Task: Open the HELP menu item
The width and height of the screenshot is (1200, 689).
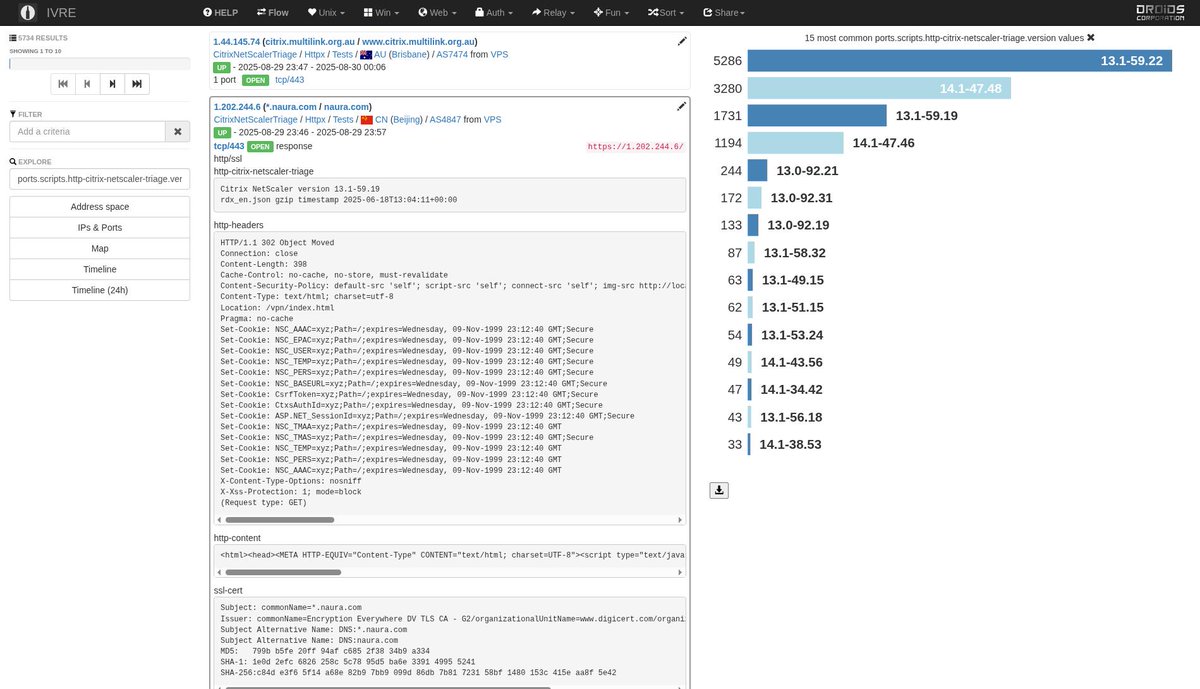Action: click(221, 13)
